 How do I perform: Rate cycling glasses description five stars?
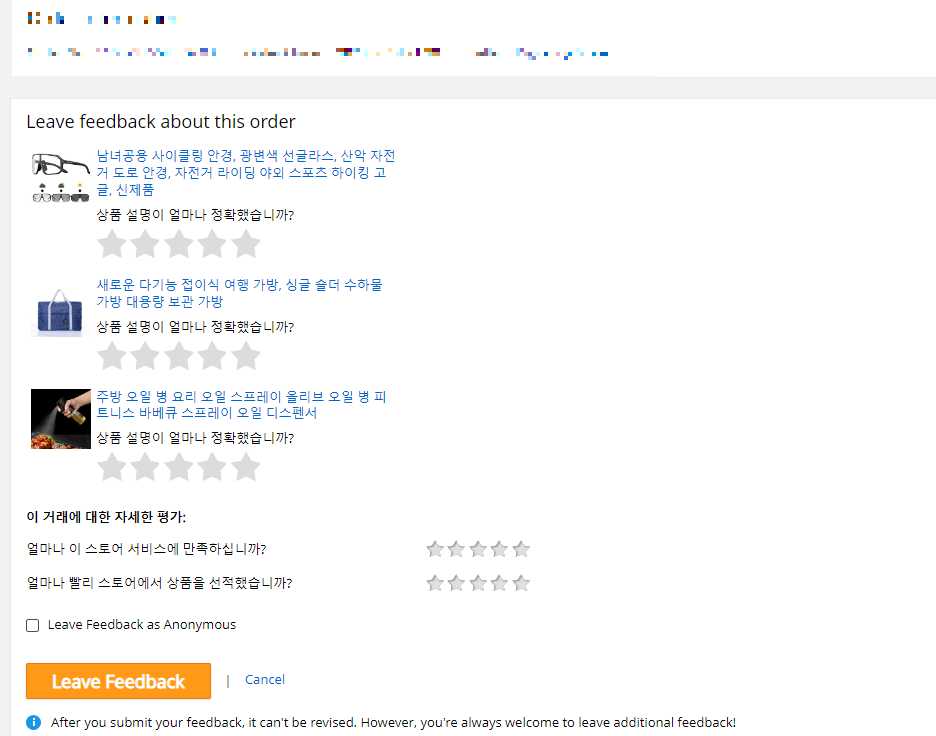[x=246, y=243]
